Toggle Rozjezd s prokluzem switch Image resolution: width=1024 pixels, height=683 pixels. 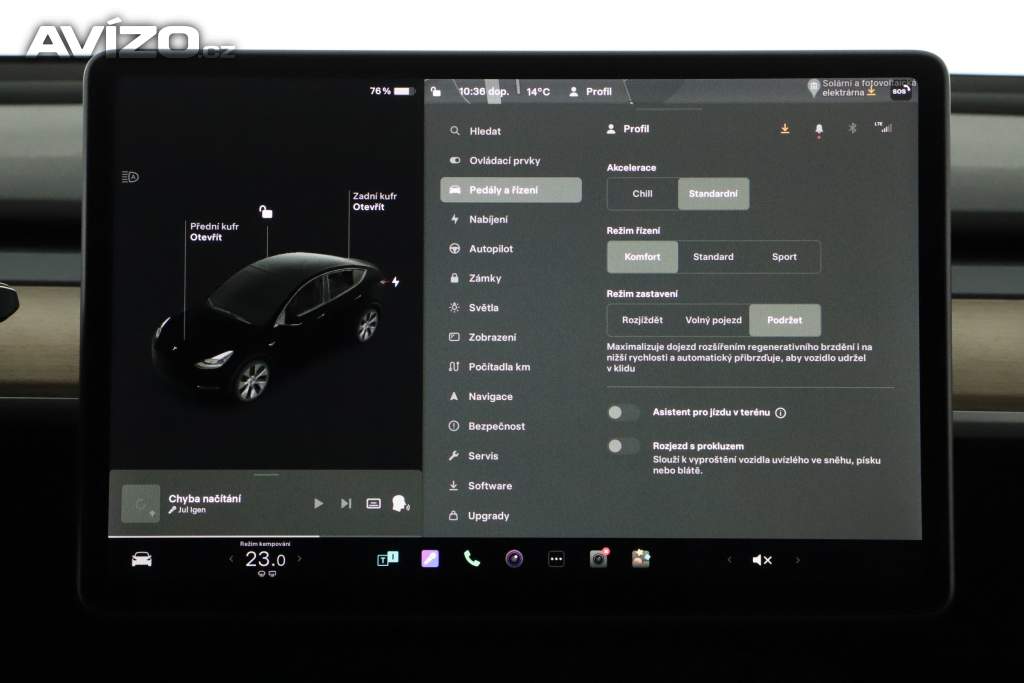(x=623, y=446)
